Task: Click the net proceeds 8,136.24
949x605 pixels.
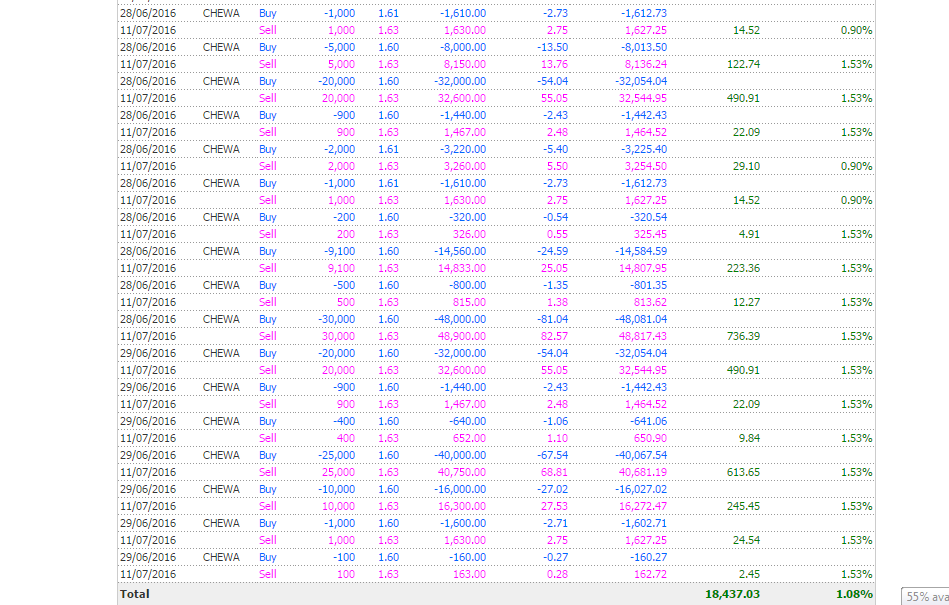Action: click(x=646, y=64)
